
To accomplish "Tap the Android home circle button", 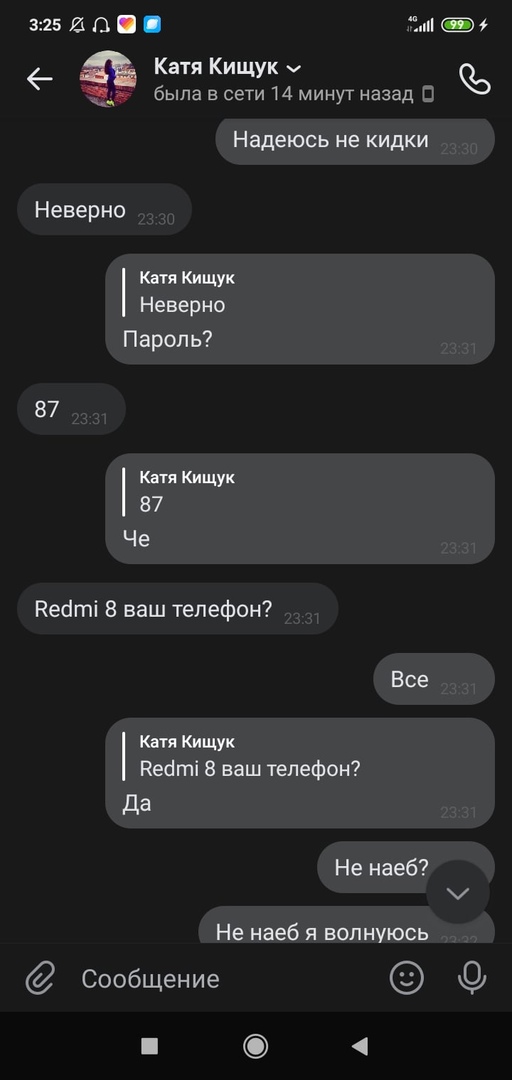I will [x=256, y=1046].
